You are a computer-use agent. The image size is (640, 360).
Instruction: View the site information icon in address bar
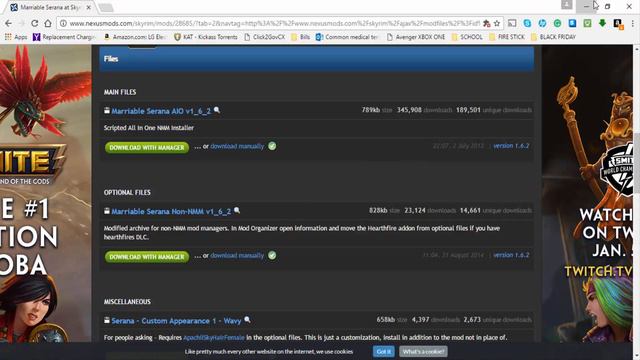click(x=63, y=23)
